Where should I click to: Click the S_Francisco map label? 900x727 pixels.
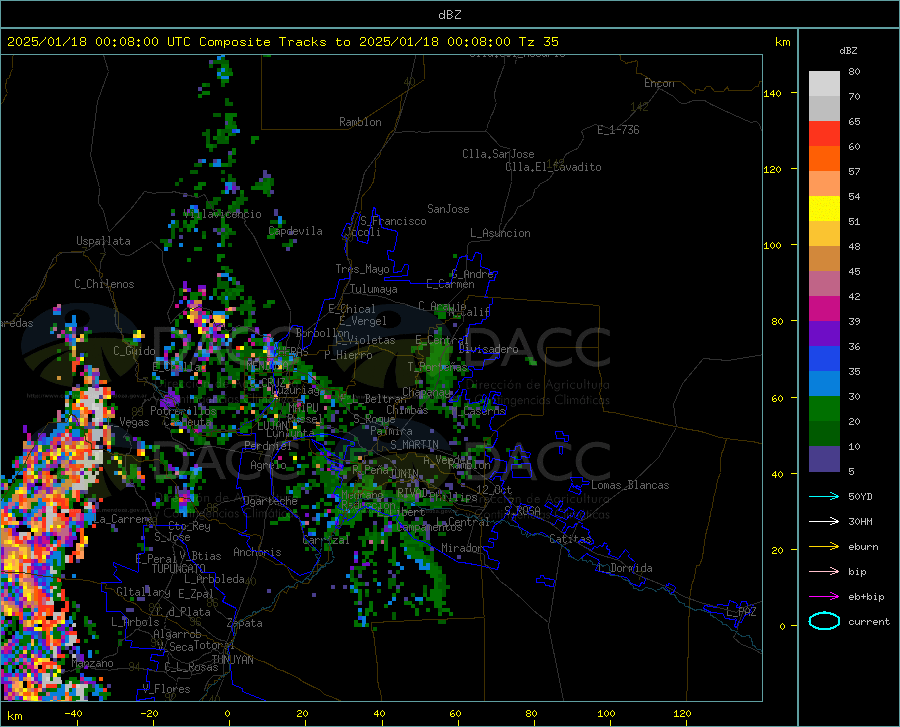393,221
